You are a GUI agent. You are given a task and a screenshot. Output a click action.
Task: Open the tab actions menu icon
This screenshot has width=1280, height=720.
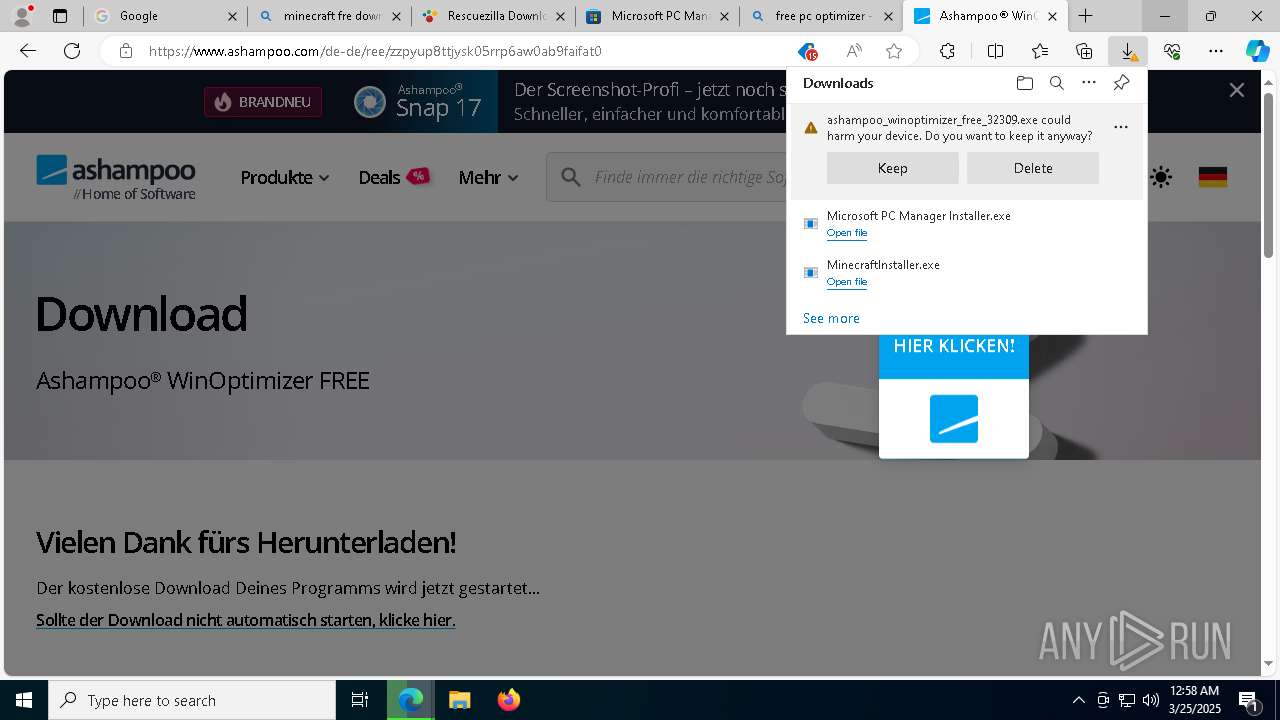pos(60,16)
